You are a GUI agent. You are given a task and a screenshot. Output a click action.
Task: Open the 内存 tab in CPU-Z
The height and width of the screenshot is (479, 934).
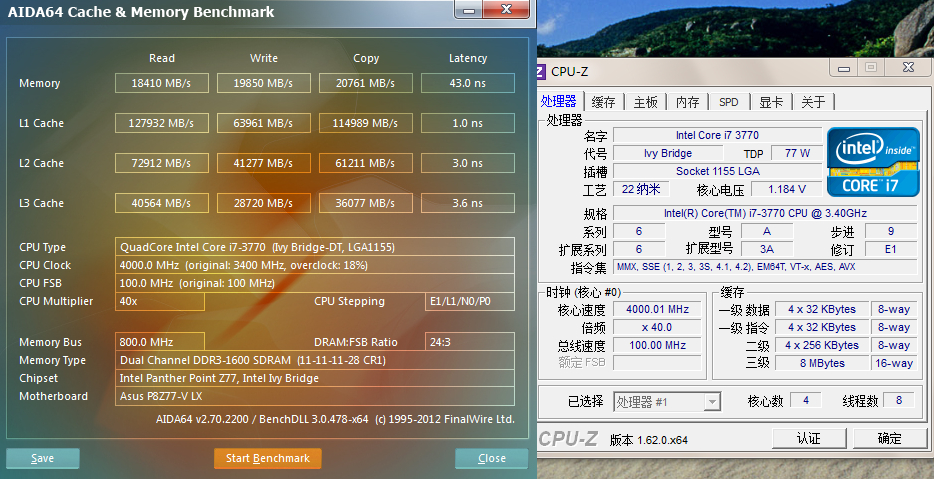[x=687, y=102]
